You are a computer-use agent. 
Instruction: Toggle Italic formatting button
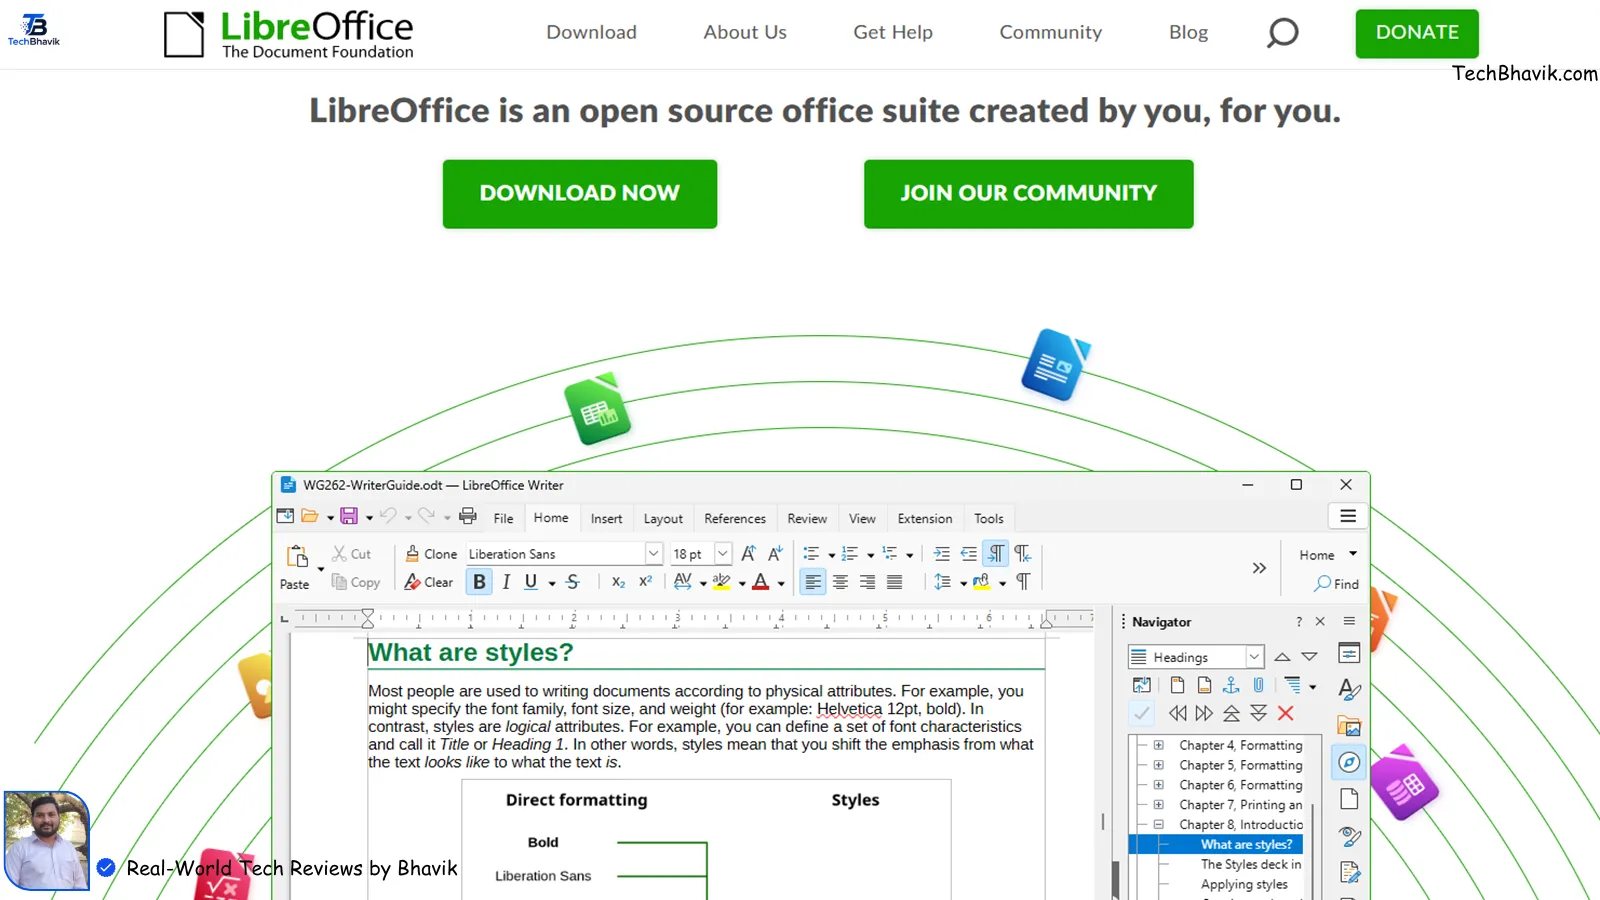pyautogui.click(x=506, y=582)
